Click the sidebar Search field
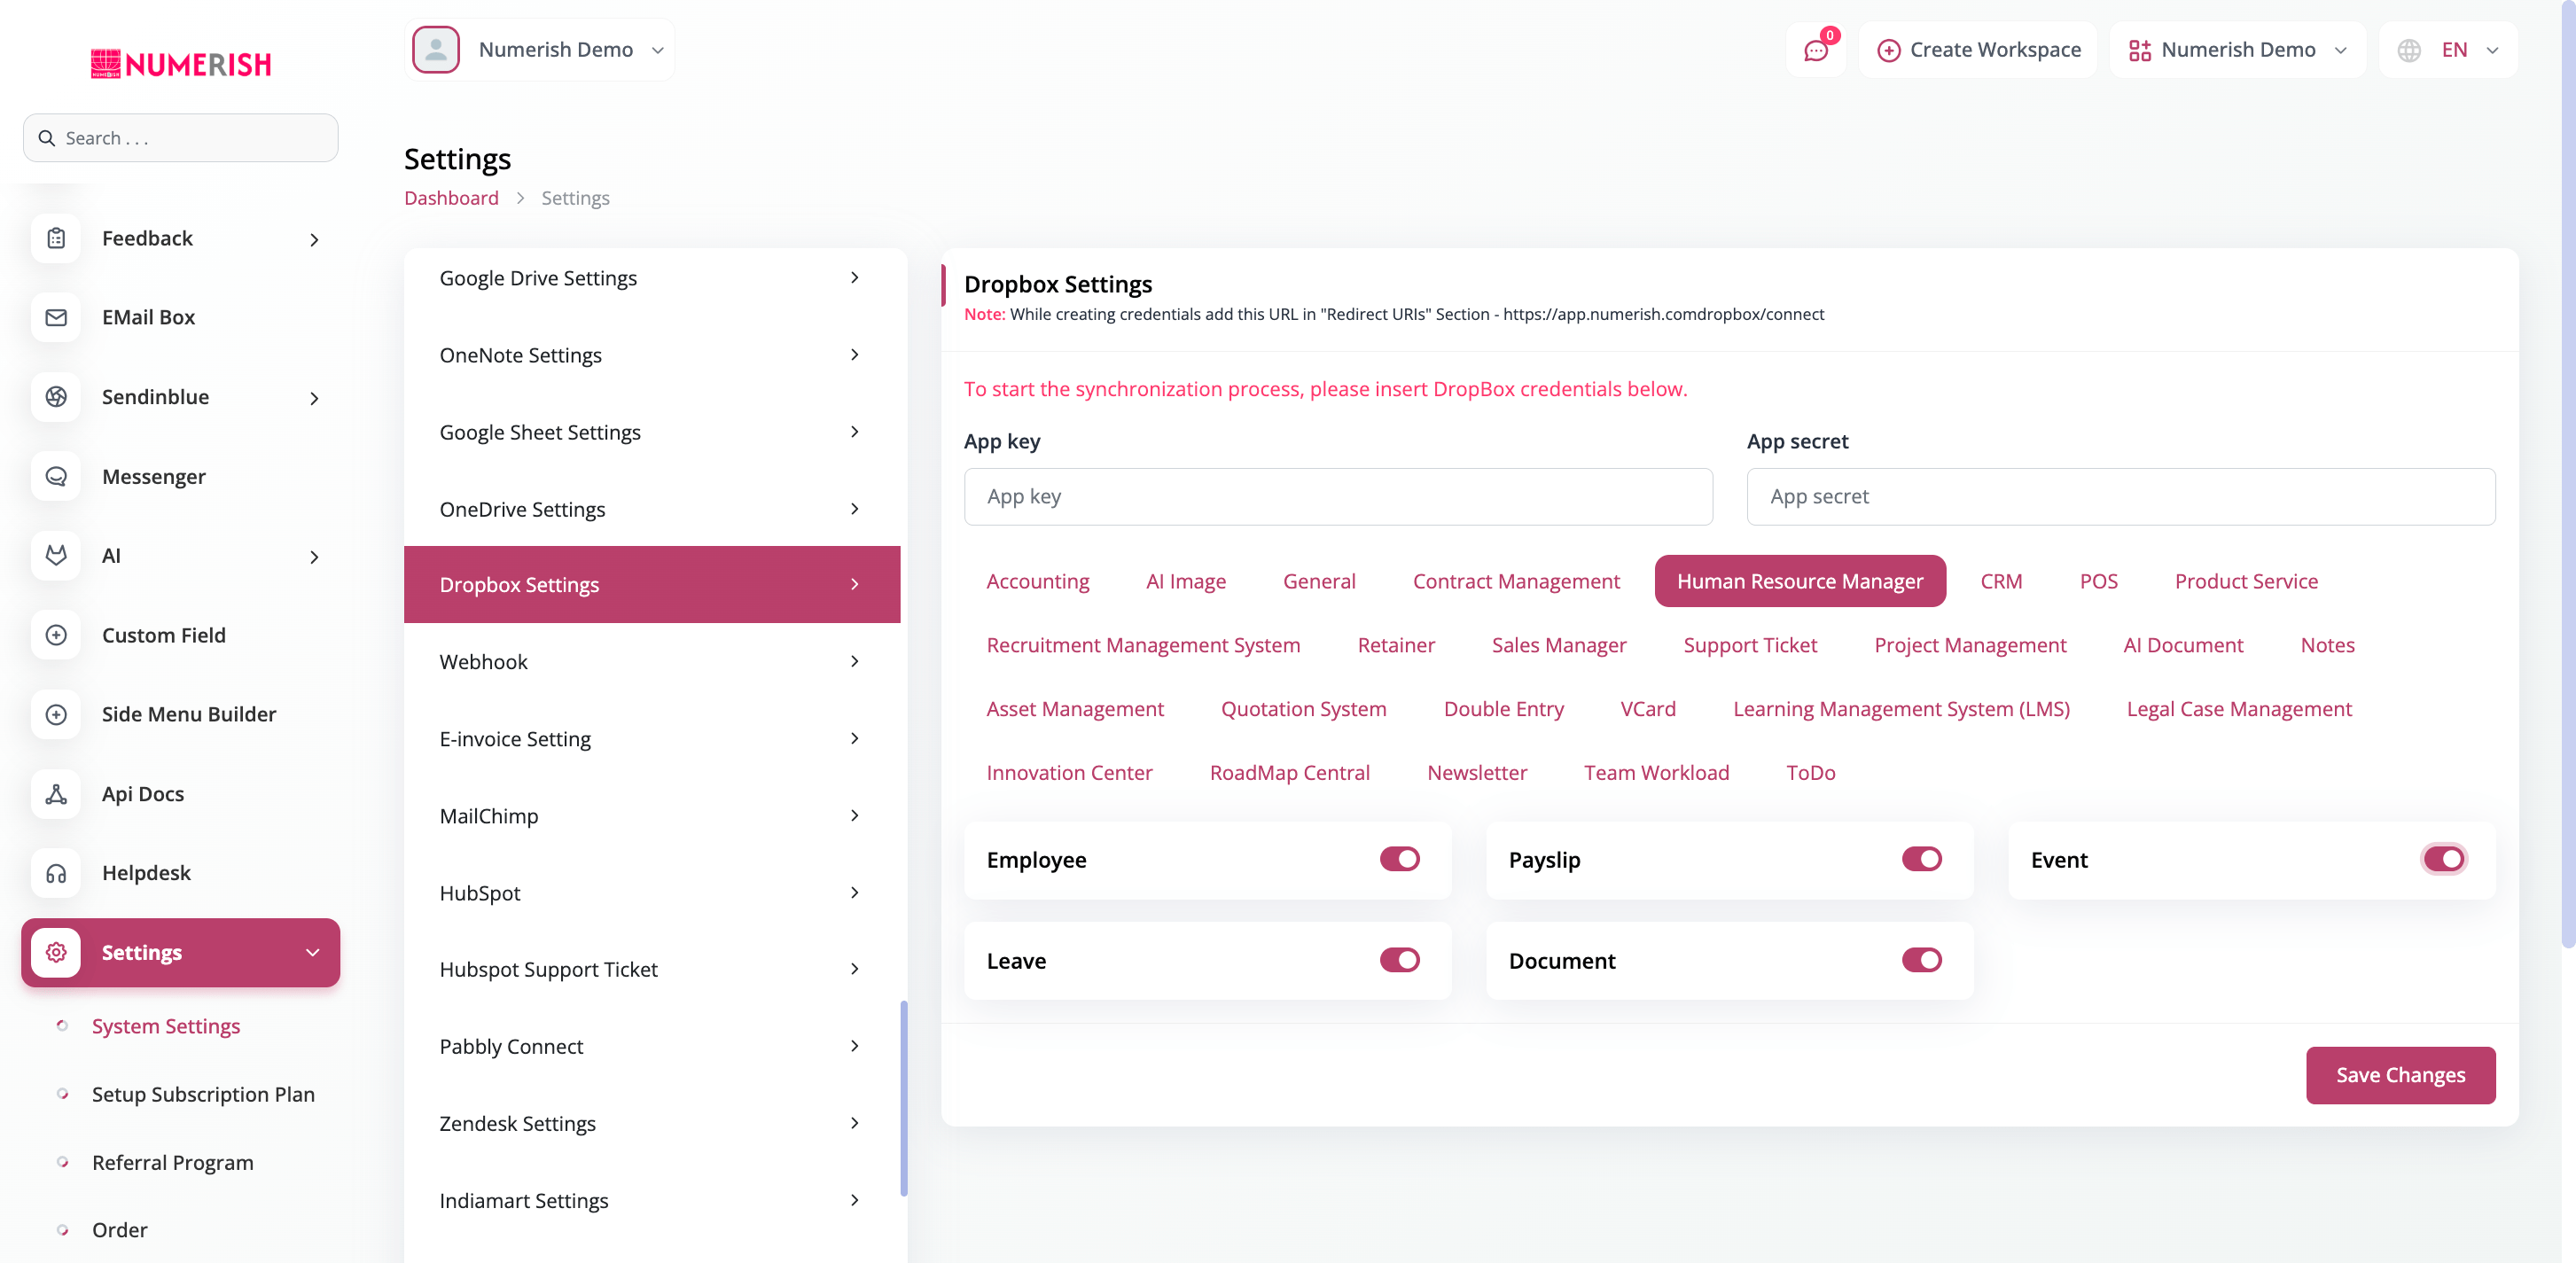The width and height of the screenshot is (2576, 1263). click(181, 138)
